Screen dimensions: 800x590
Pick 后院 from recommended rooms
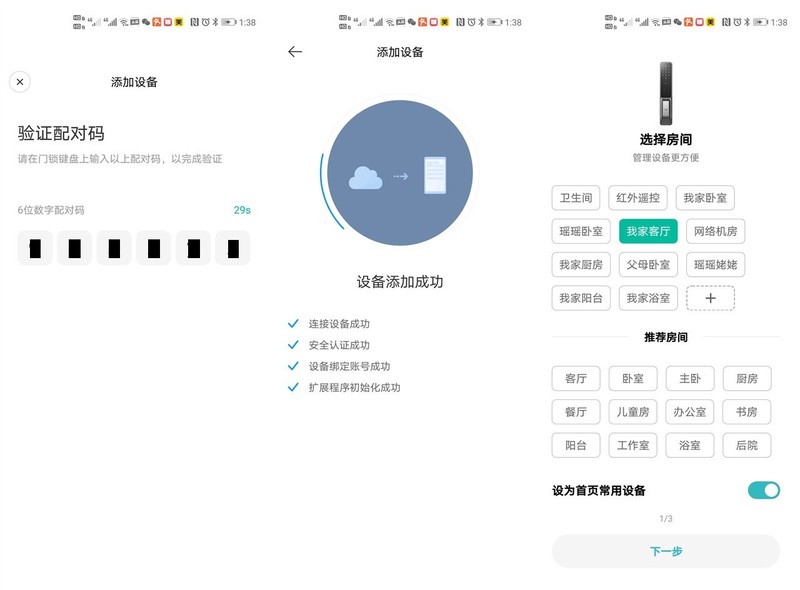point(745,445)
